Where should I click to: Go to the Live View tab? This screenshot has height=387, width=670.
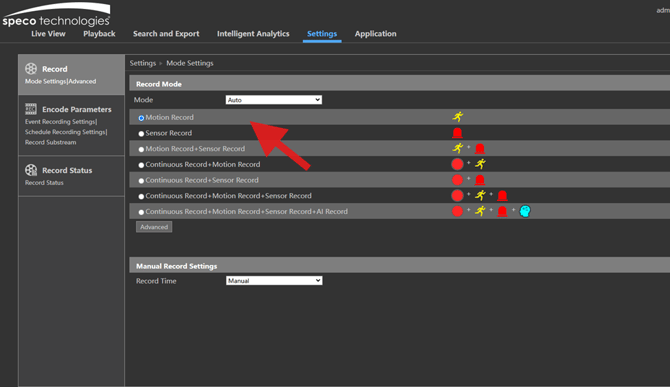[x=48, y=34]
